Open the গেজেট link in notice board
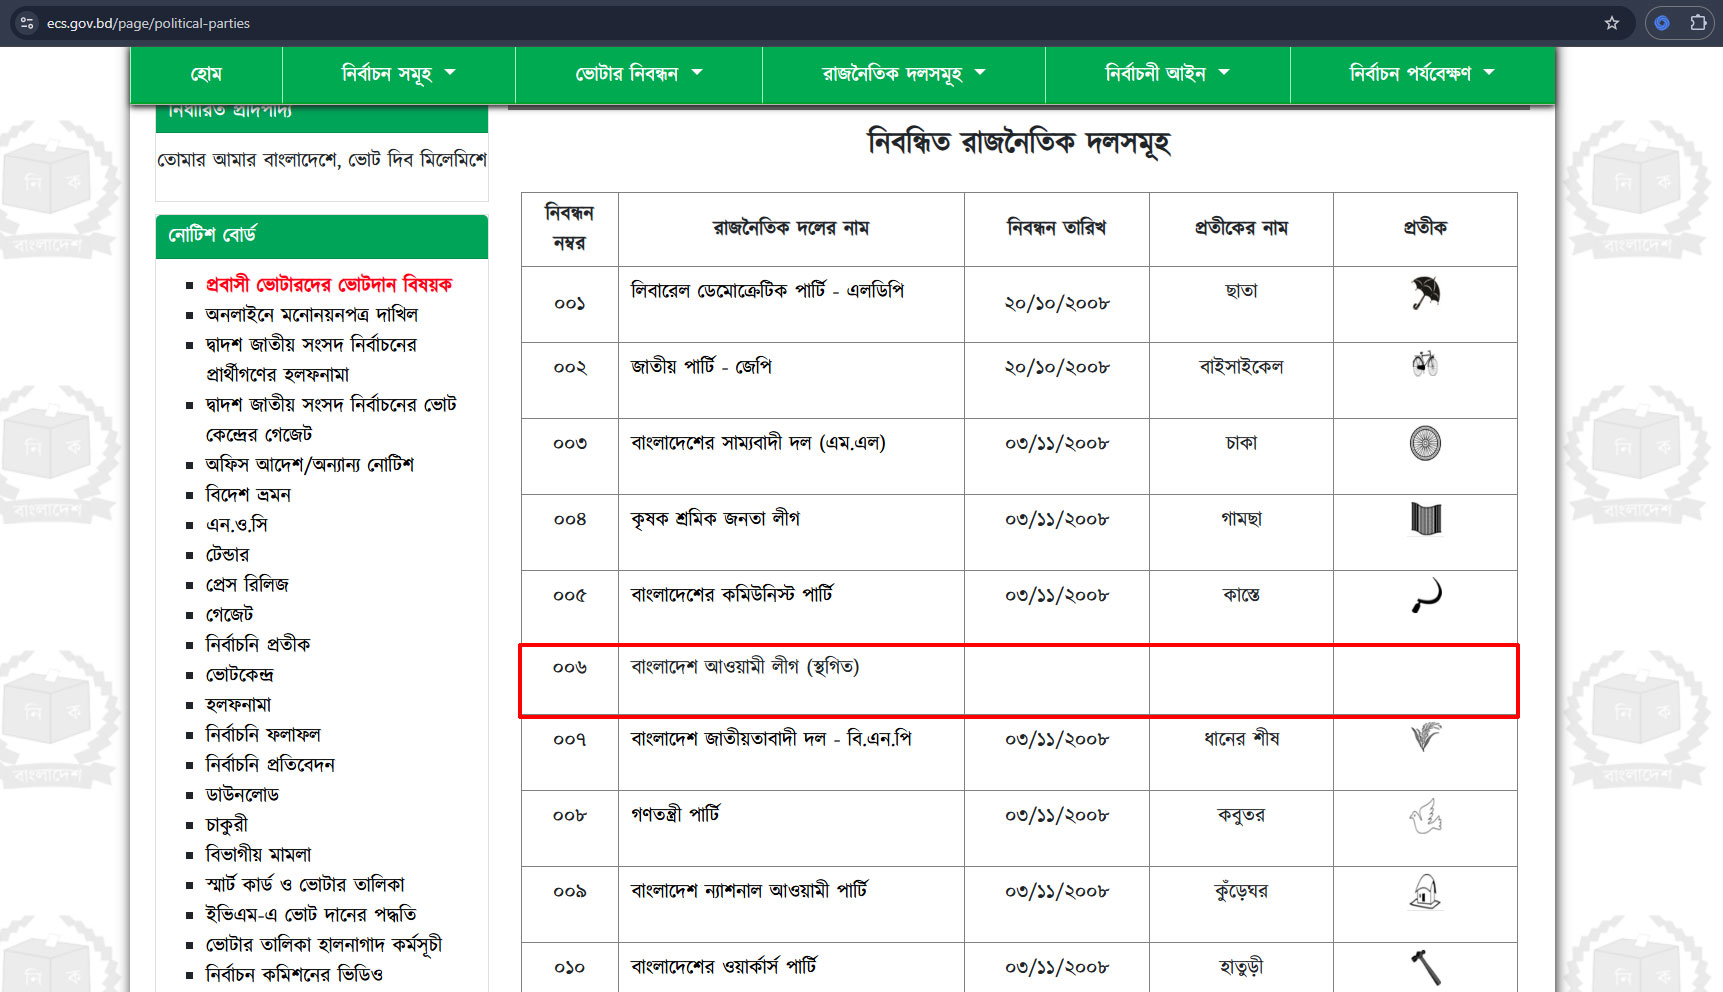This screenshot has width=1723, height=992. coord(229,615)
